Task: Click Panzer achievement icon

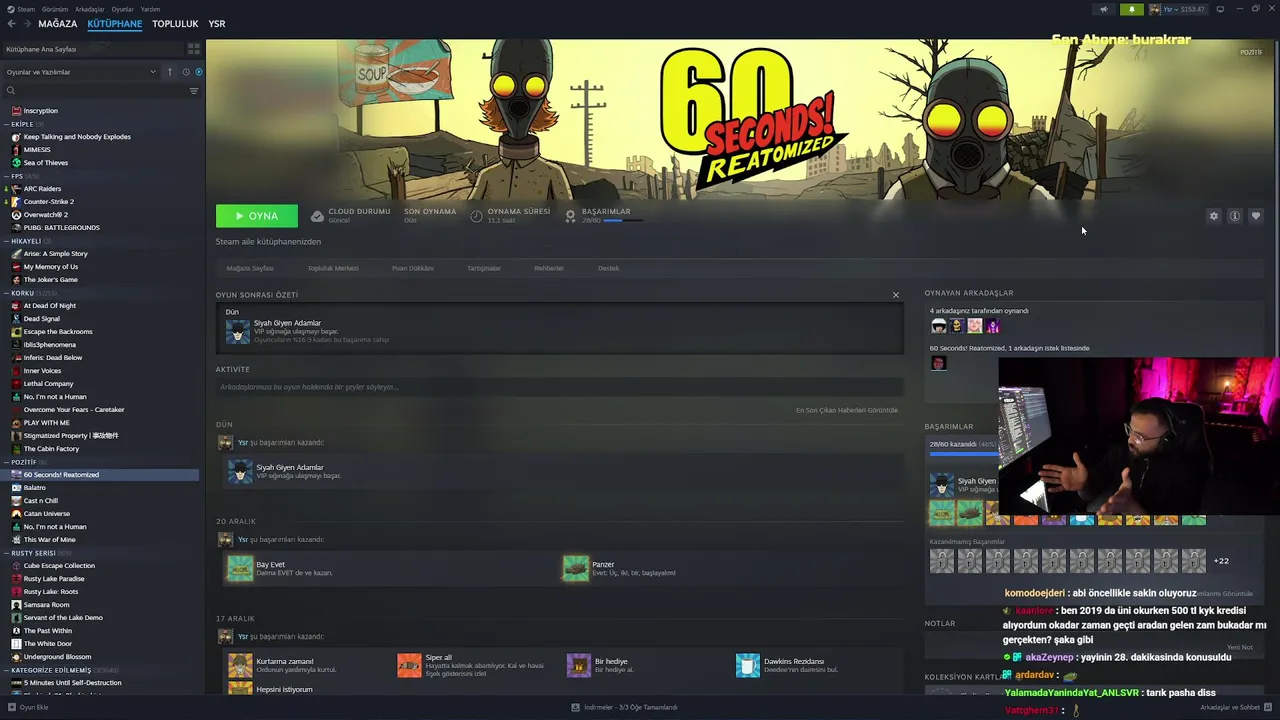Action: click(x=576, y=568)
